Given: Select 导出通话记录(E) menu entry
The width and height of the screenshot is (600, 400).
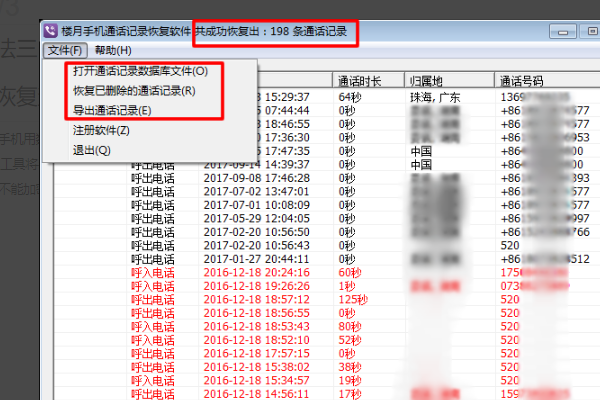Looking at the screenshot, I should point(112,111).
